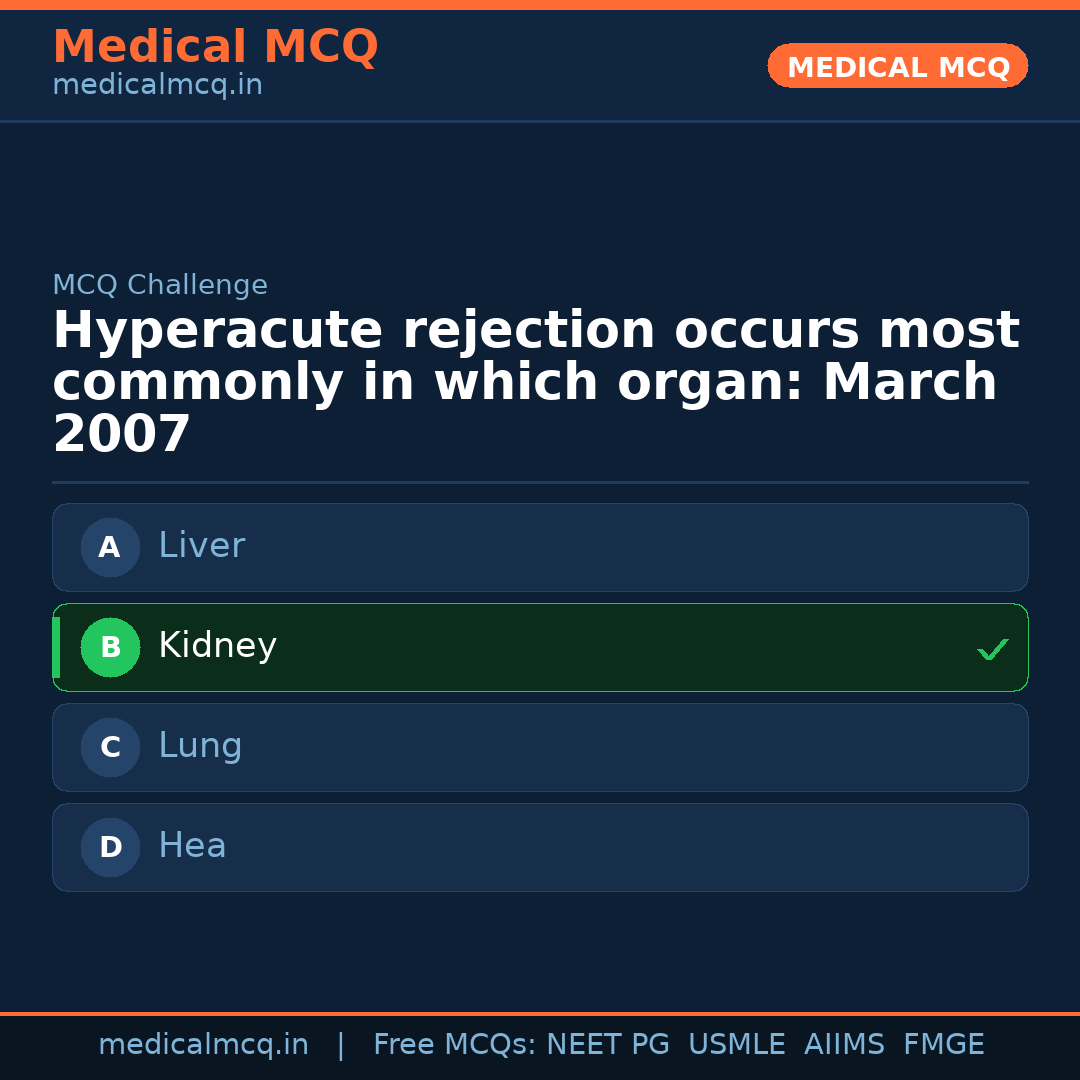The width and height of the screenshot is (1080, 1080).
Task: Select the Lung answer option
Action: 540,747
